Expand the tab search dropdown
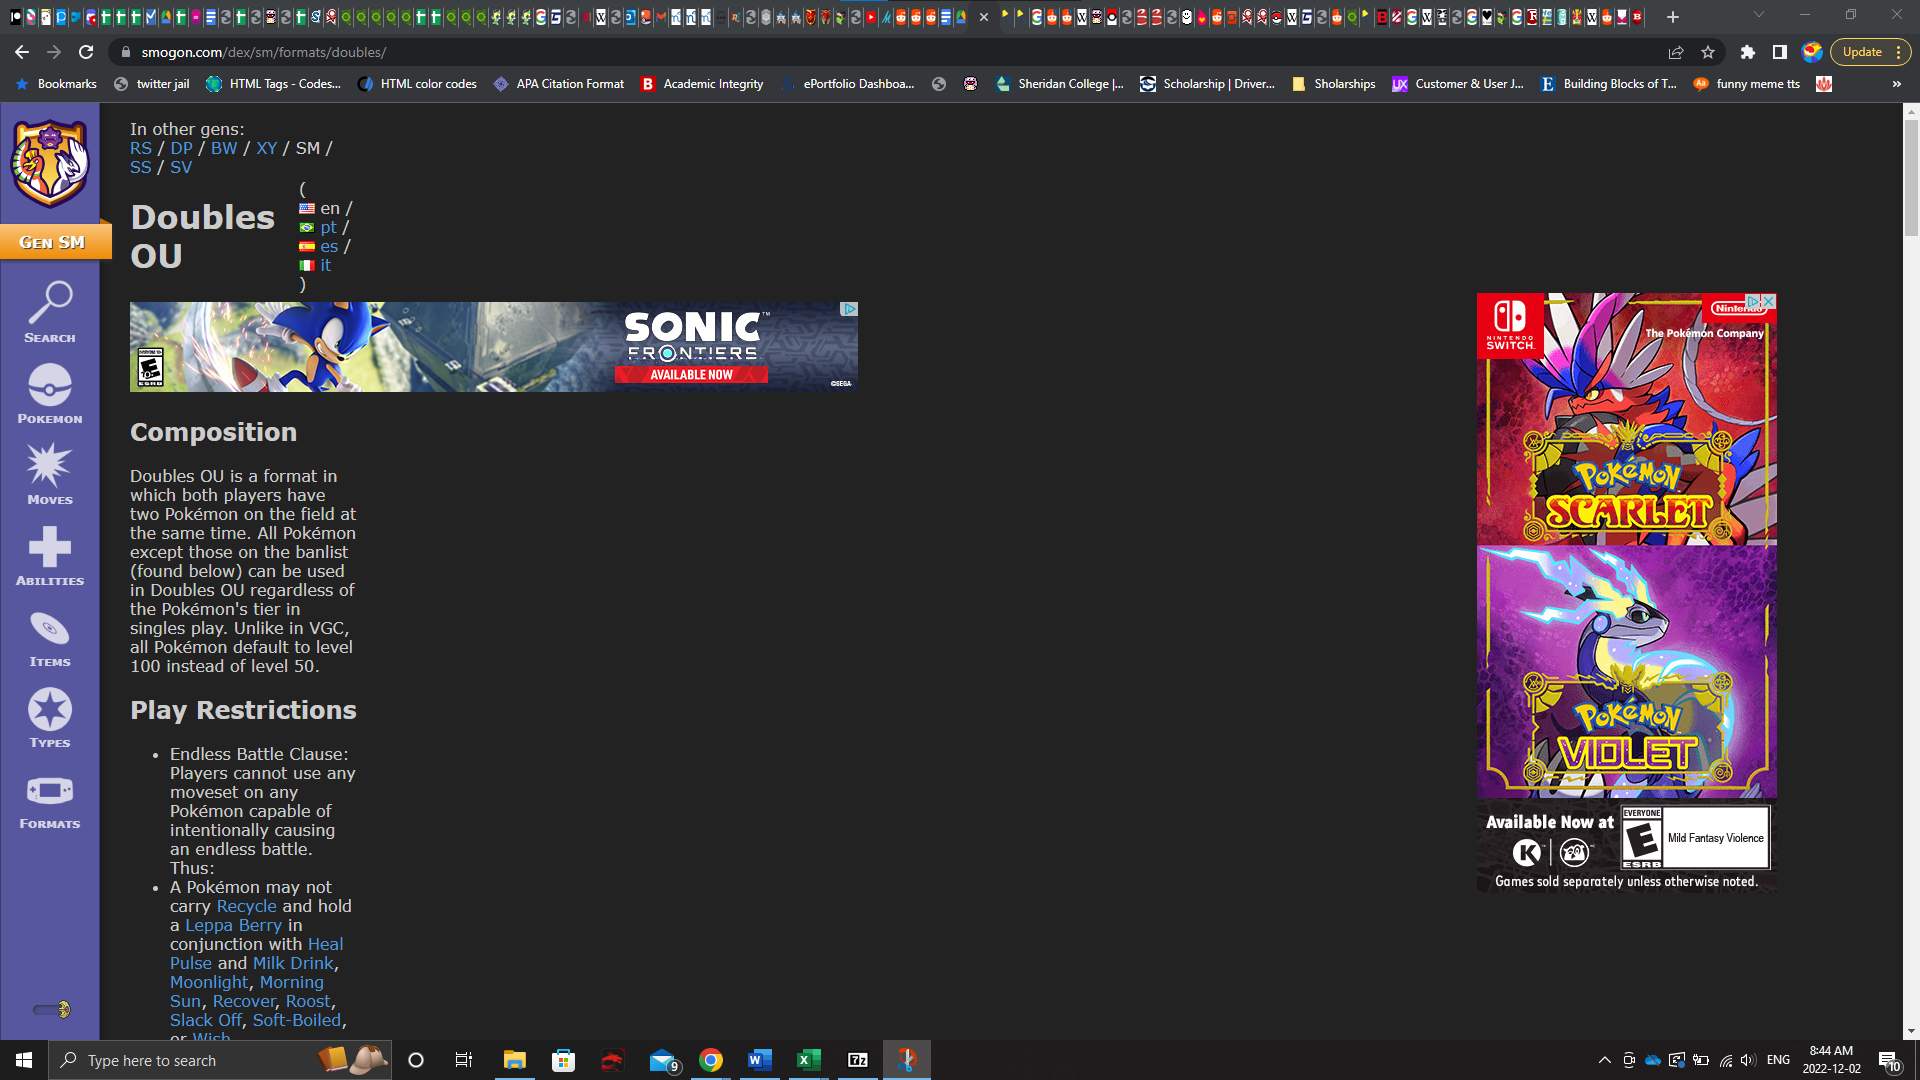The height and width of the screenshot is (1080, 1920). click(1759, 15)
